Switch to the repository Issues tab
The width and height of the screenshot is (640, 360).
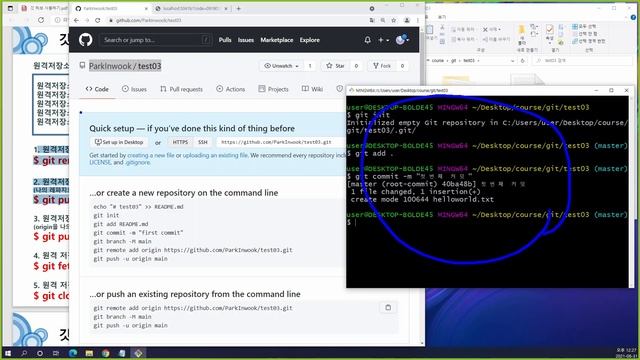(x=134, y=89)
